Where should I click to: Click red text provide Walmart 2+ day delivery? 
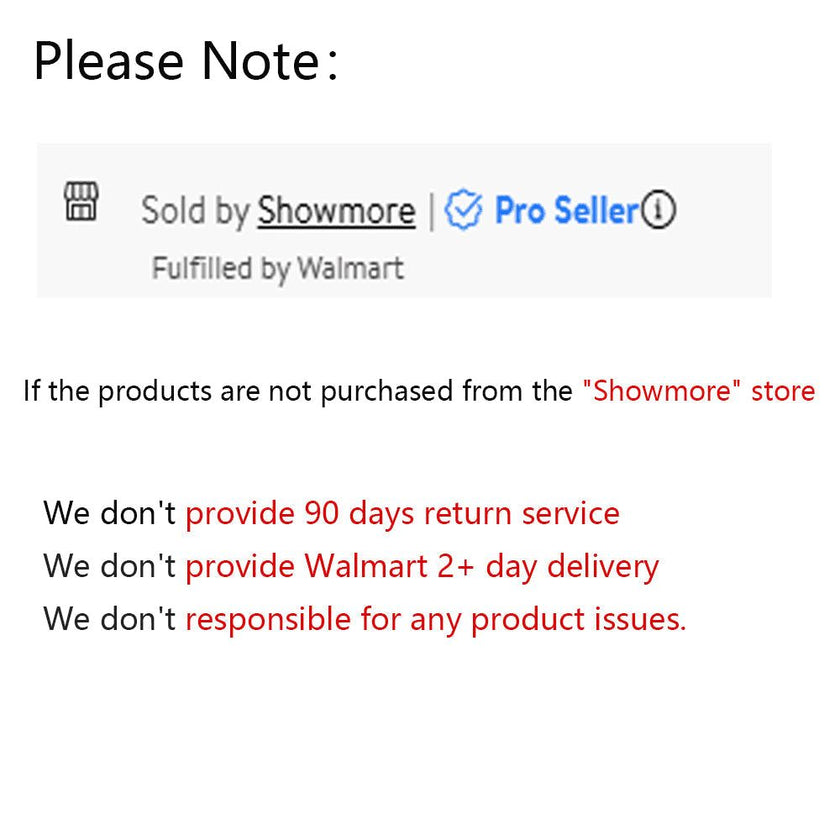[x=422, y=567]
